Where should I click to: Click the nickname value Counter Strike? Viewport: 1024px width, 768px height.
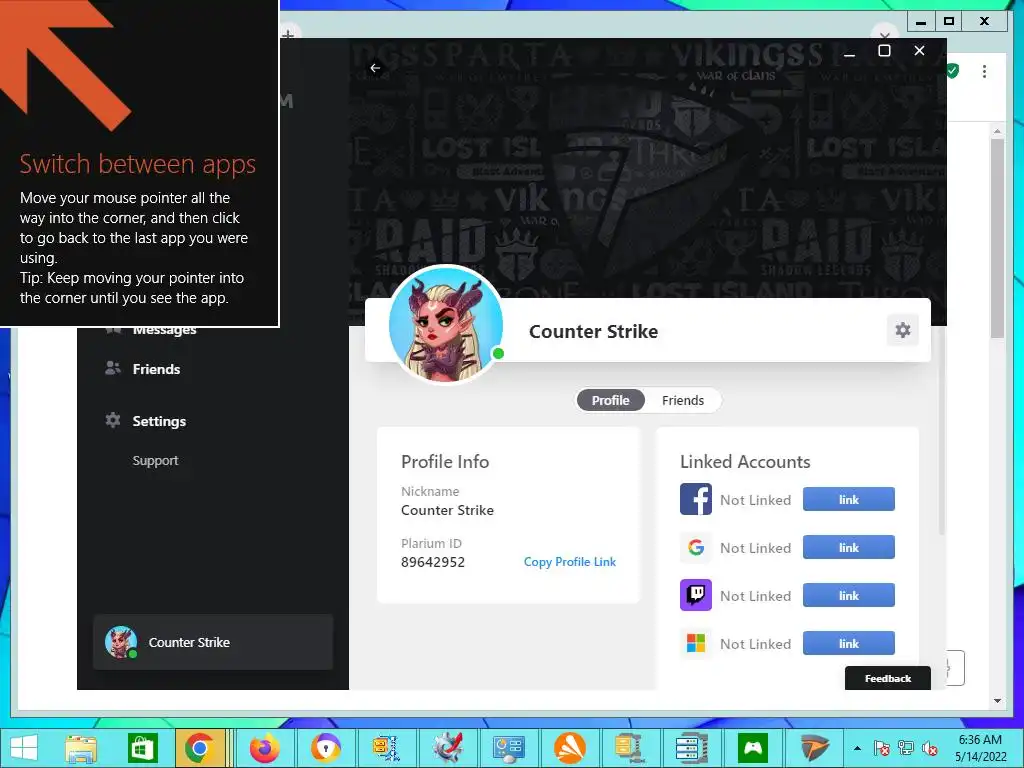click(x=447, y=510)
